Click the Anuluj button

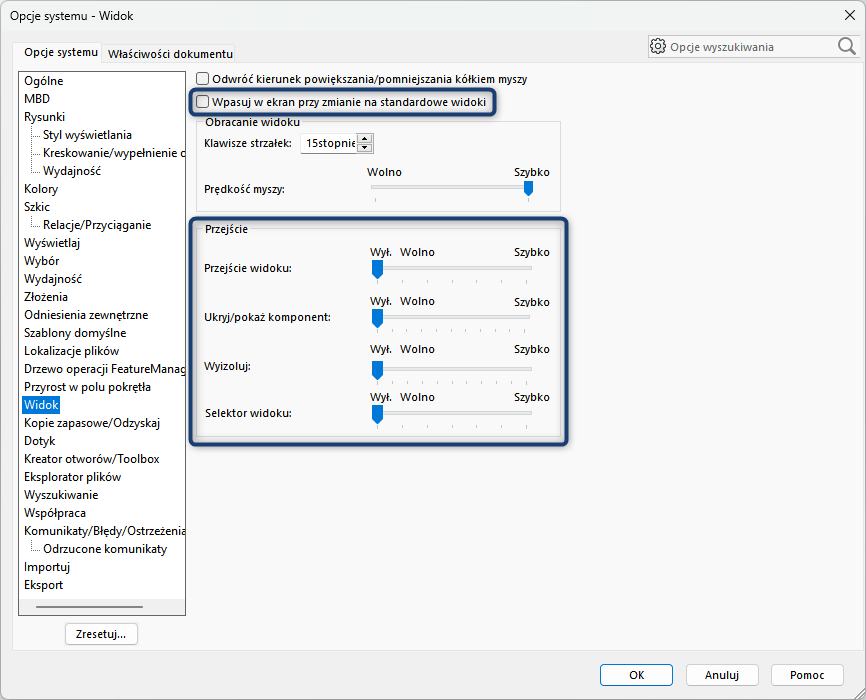[721, 675]
